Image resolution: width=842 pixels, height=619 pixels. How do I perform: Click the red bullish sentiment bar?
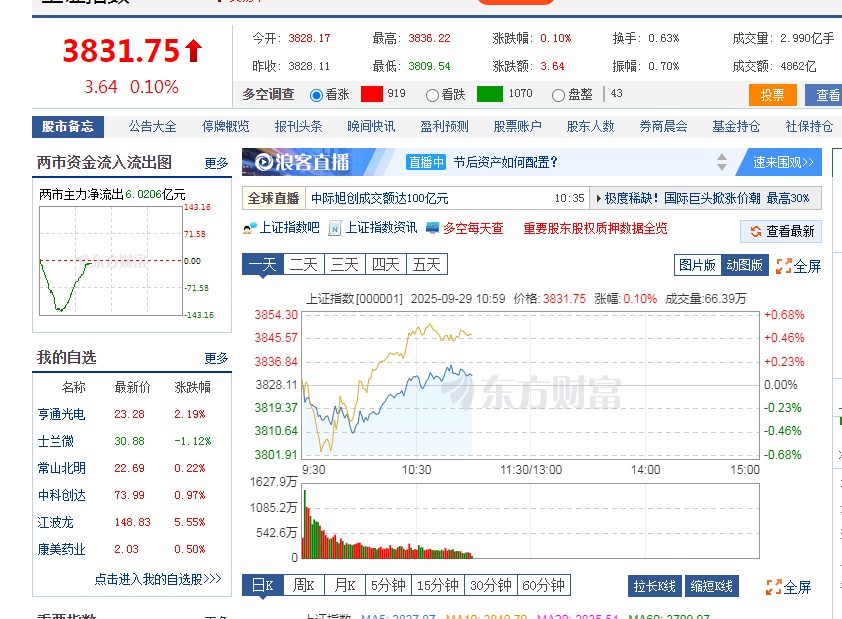pos(372,95)
